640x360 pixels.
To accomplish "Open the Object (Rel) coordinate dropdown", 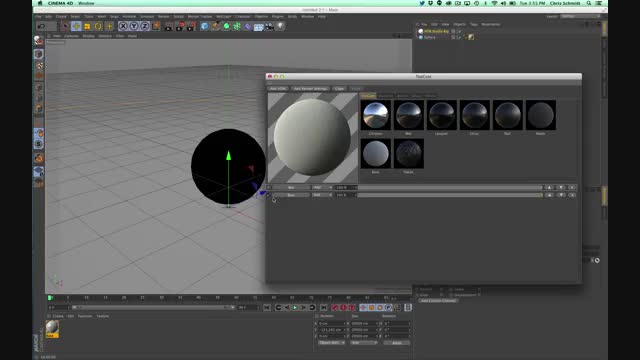I will [x=332, y=343].
